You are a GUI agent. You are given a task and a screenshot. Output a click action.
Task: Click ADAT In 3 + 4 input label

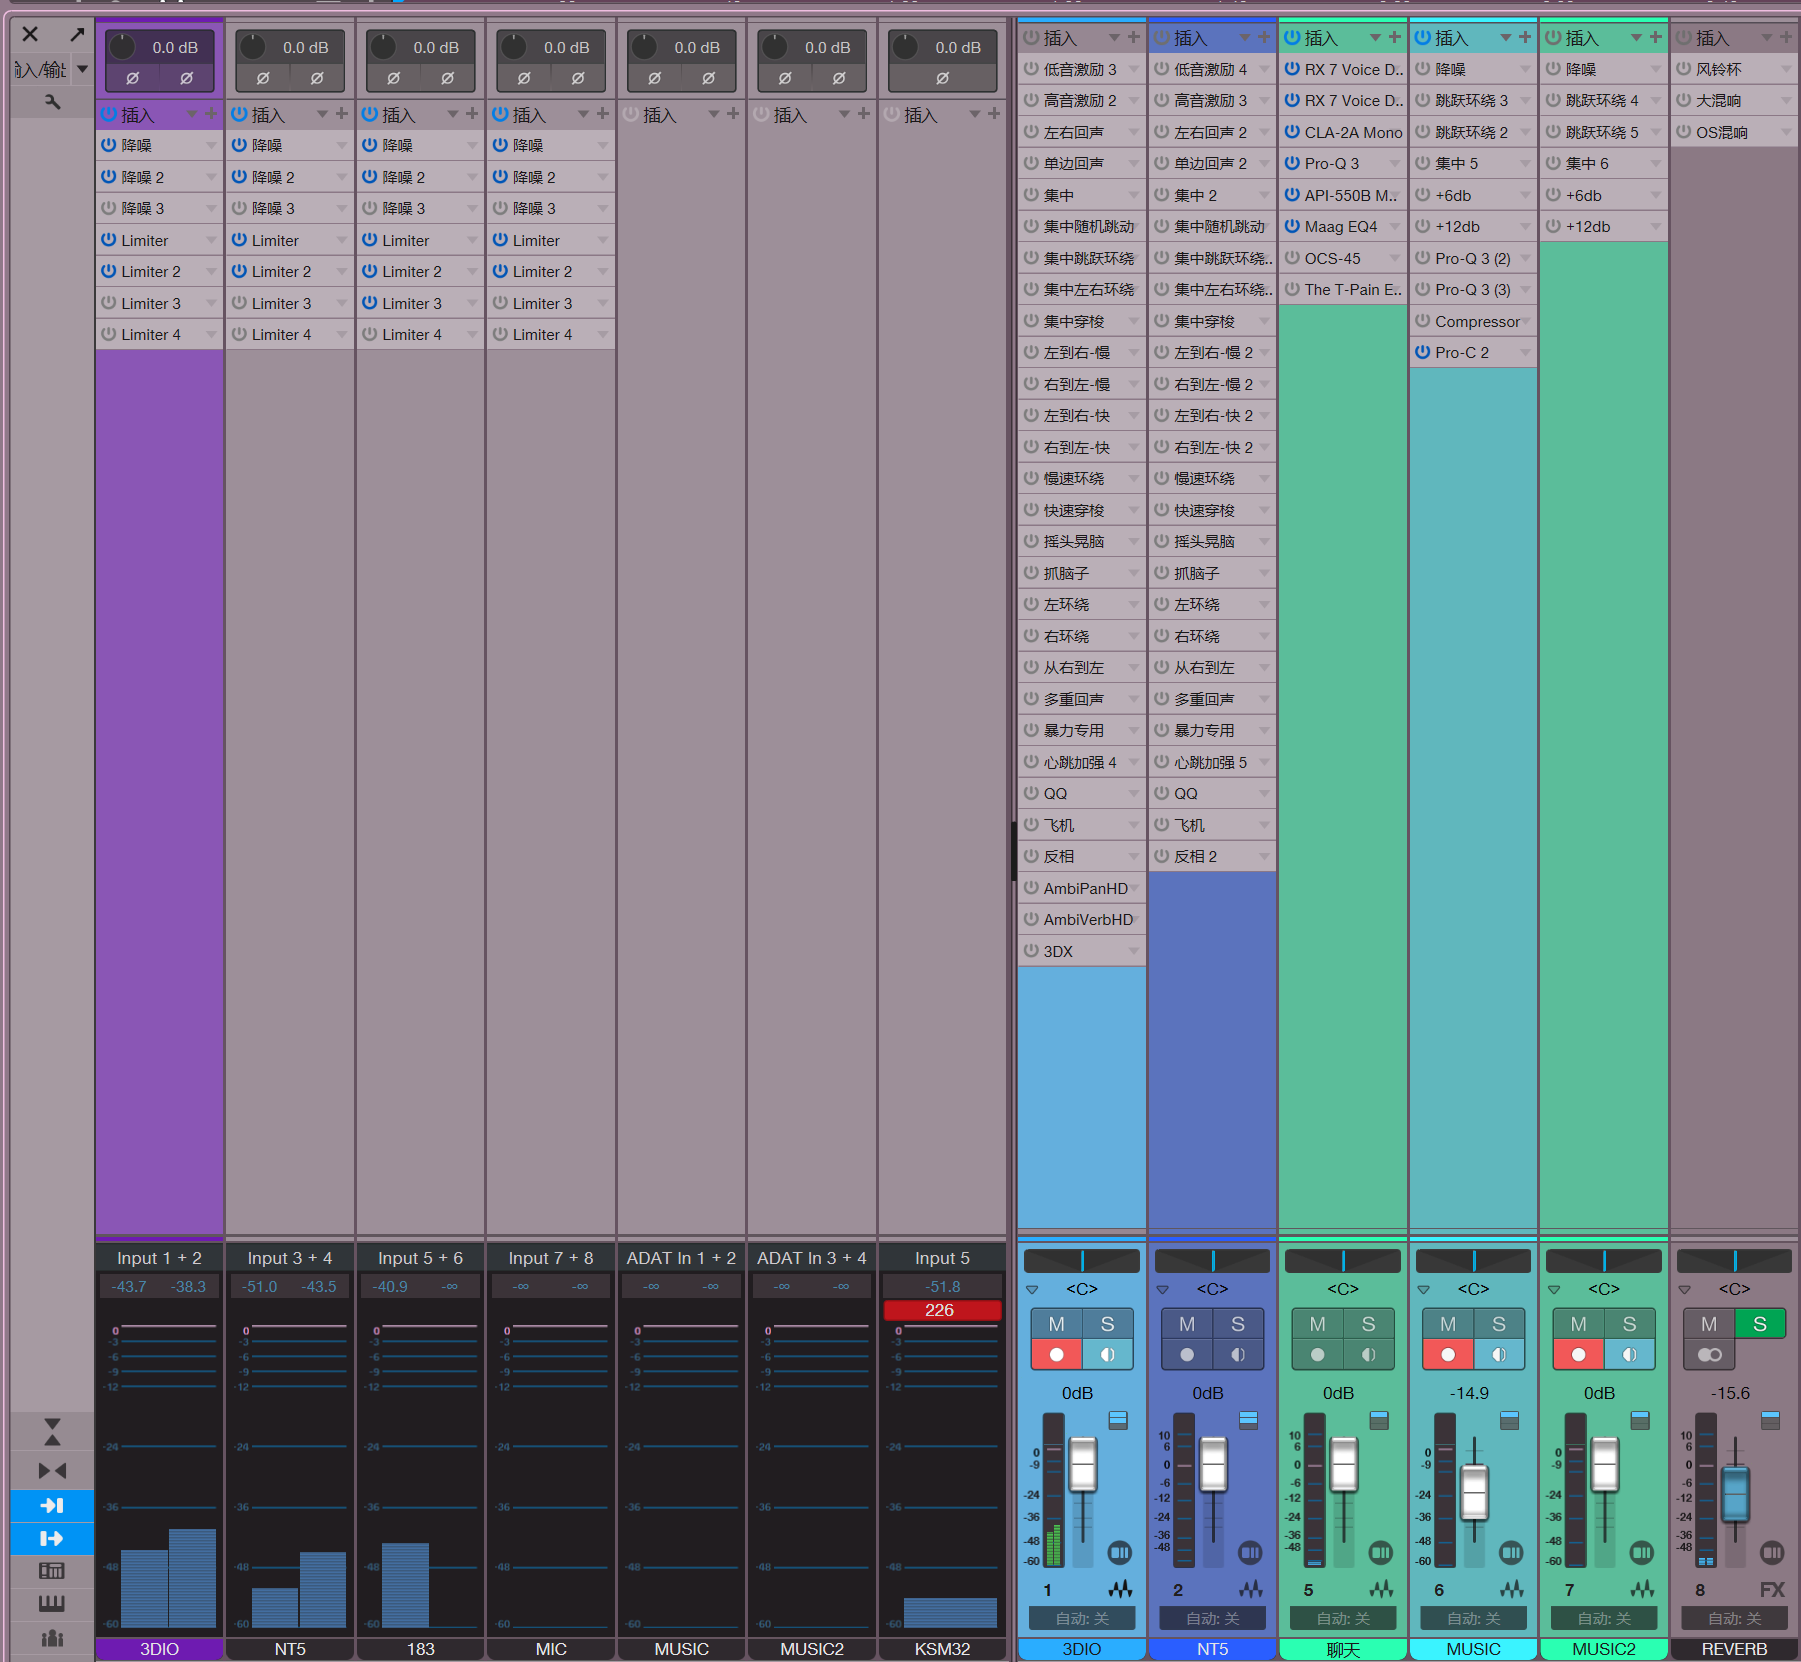tap(812, 1258)
